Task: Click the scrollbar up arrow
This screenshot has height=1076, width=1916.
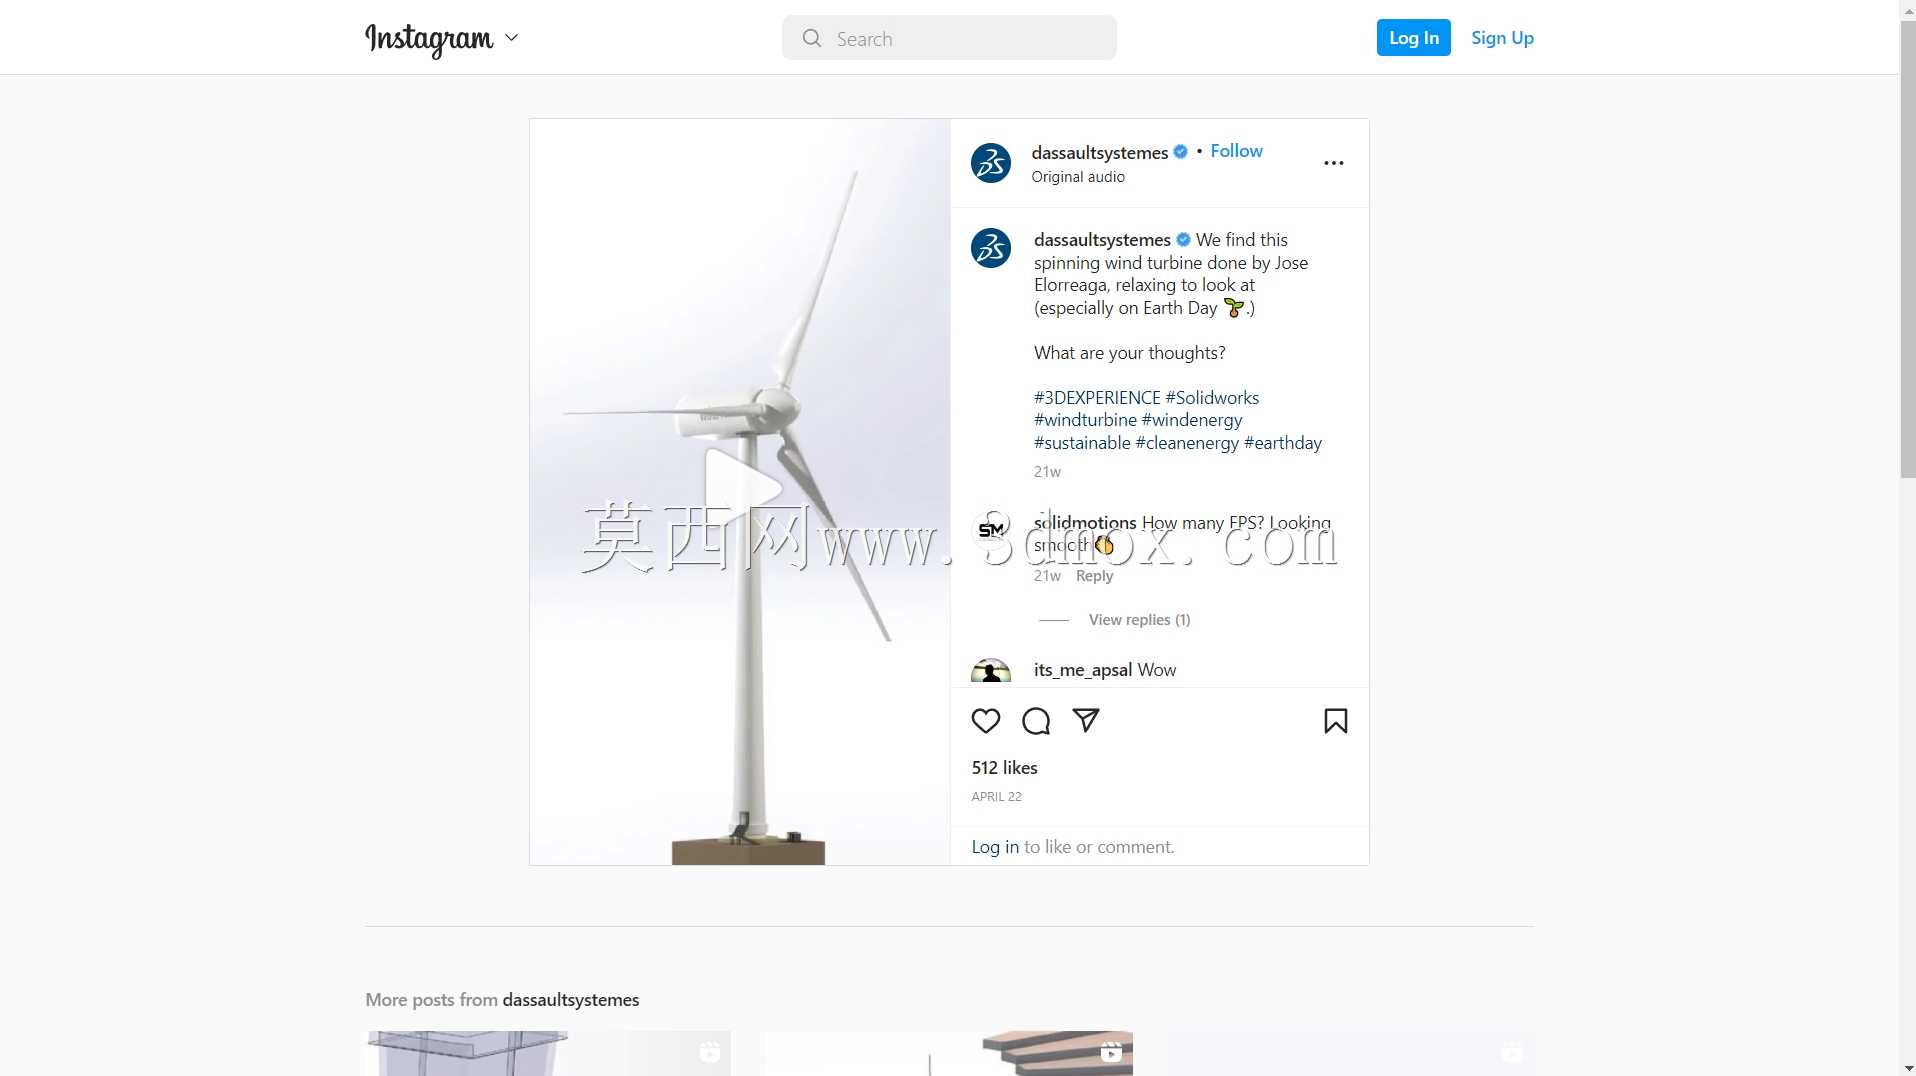Action: click(1907, 9)
